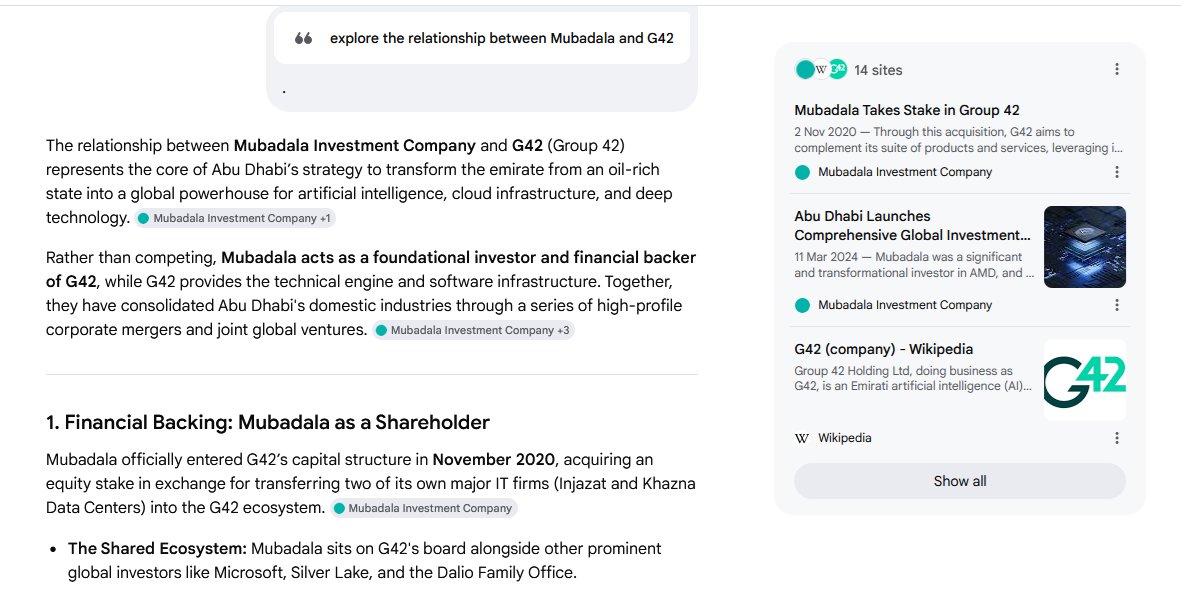Viewport: 1181px width, 599px height.
Task: Click the Mubadala Investment Company label under Abu Dhabi article
Action: point(905,305)
